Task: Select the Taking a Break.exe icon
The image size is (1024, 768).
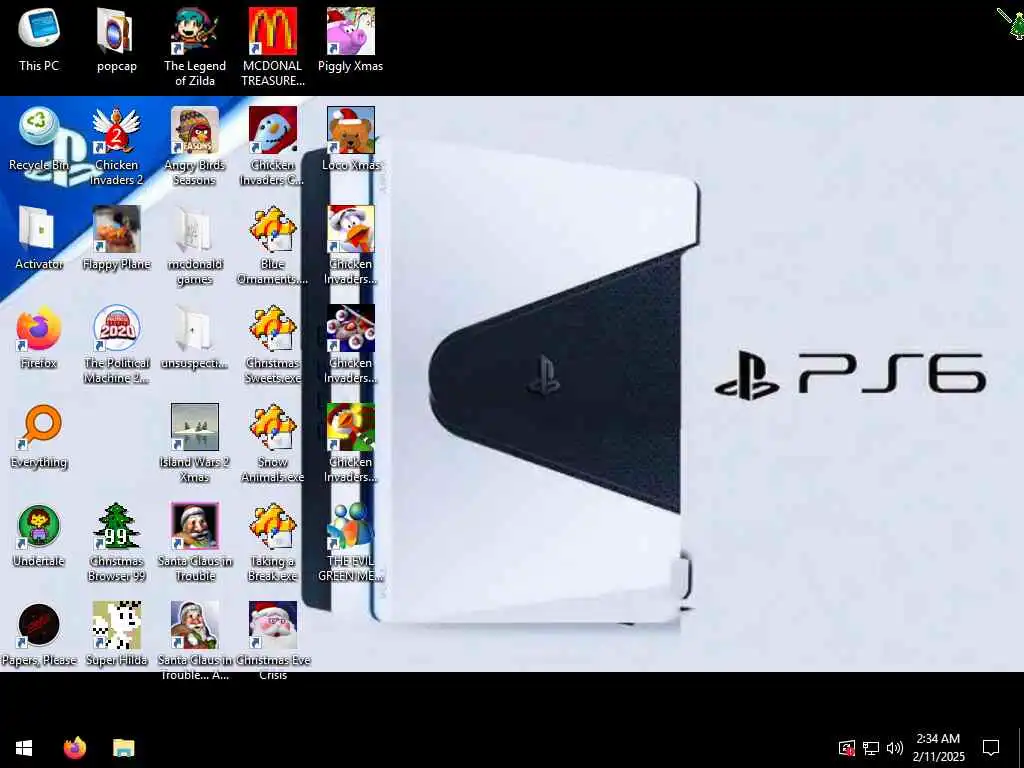Action: pyautogui.click(x=272, y=526)
